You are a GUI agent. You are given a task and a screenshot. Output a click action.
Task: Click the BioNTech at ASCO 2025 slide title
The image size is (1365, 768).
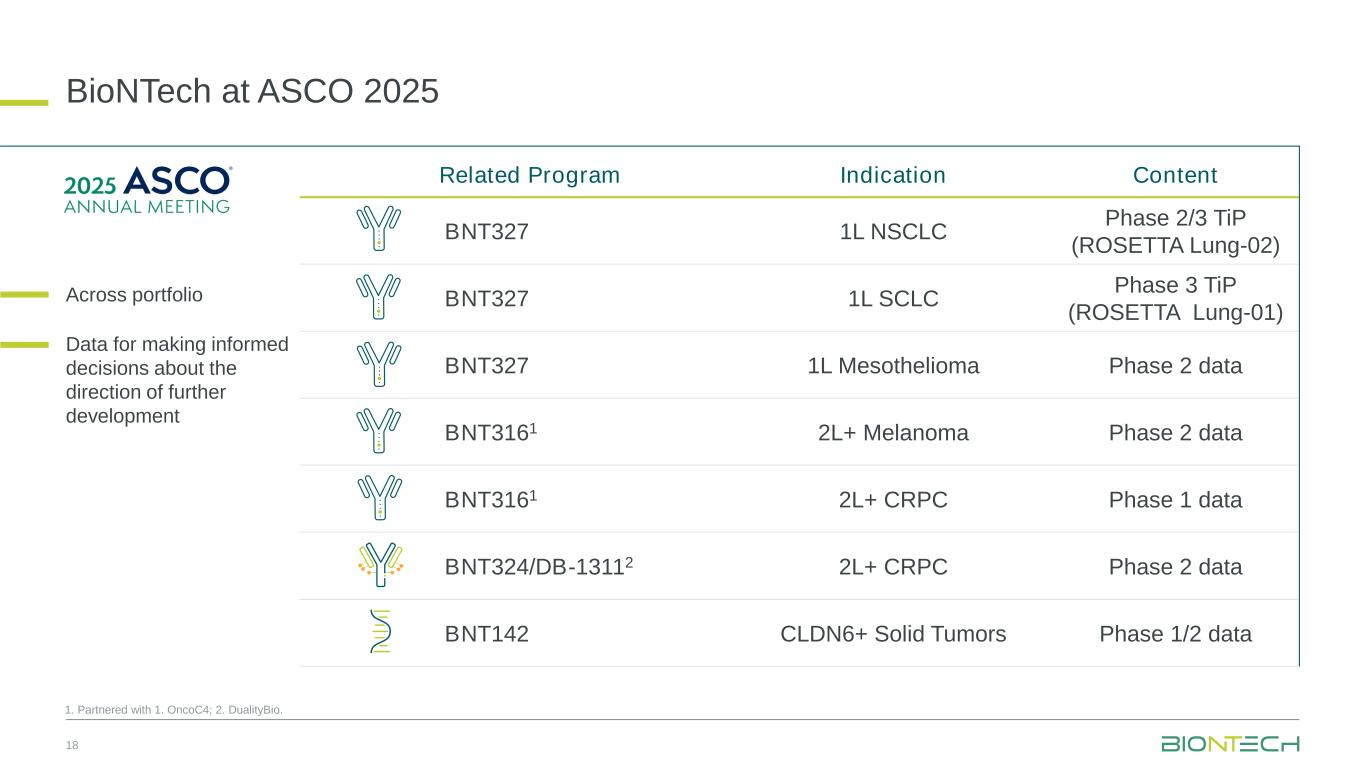click(x=252, y=92)
